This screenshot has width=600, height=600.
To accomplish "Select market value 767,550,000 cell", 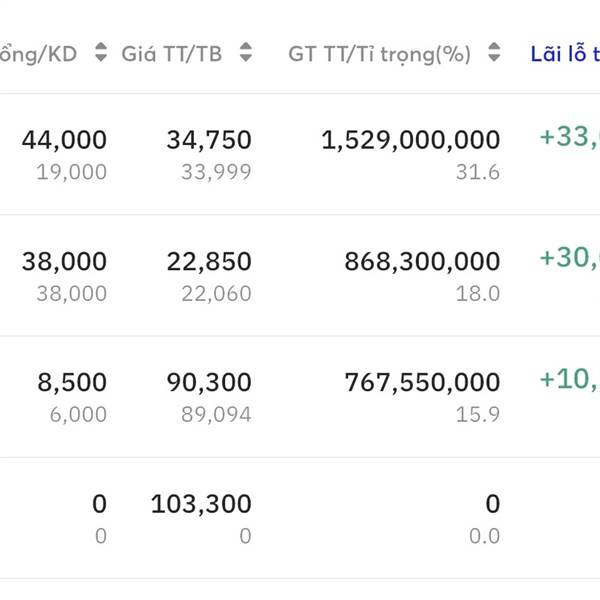I will coord(422,383).
